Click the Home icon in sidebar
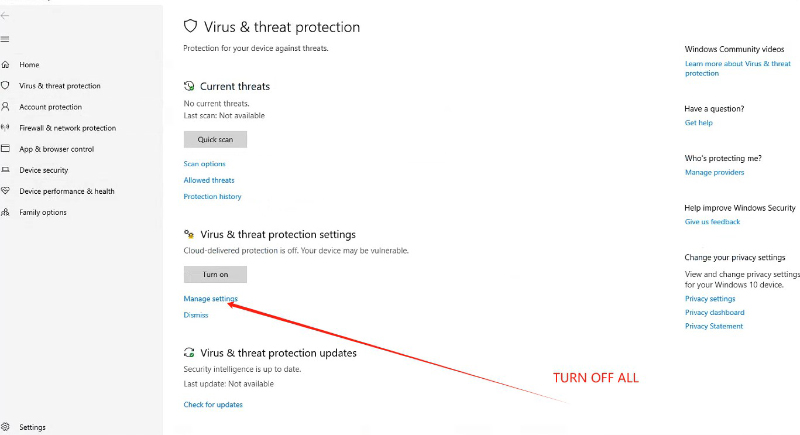This screenshot has width=800, height=435. click(6, 65)
